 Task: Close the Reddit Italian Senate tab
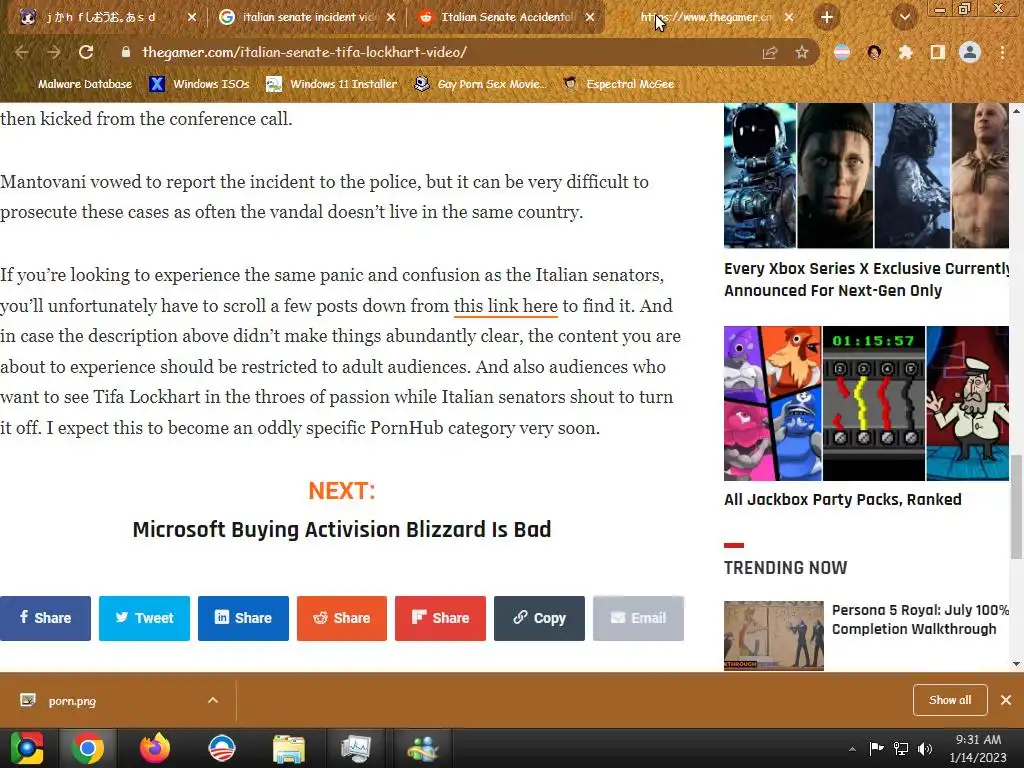[x=590, y=17]
